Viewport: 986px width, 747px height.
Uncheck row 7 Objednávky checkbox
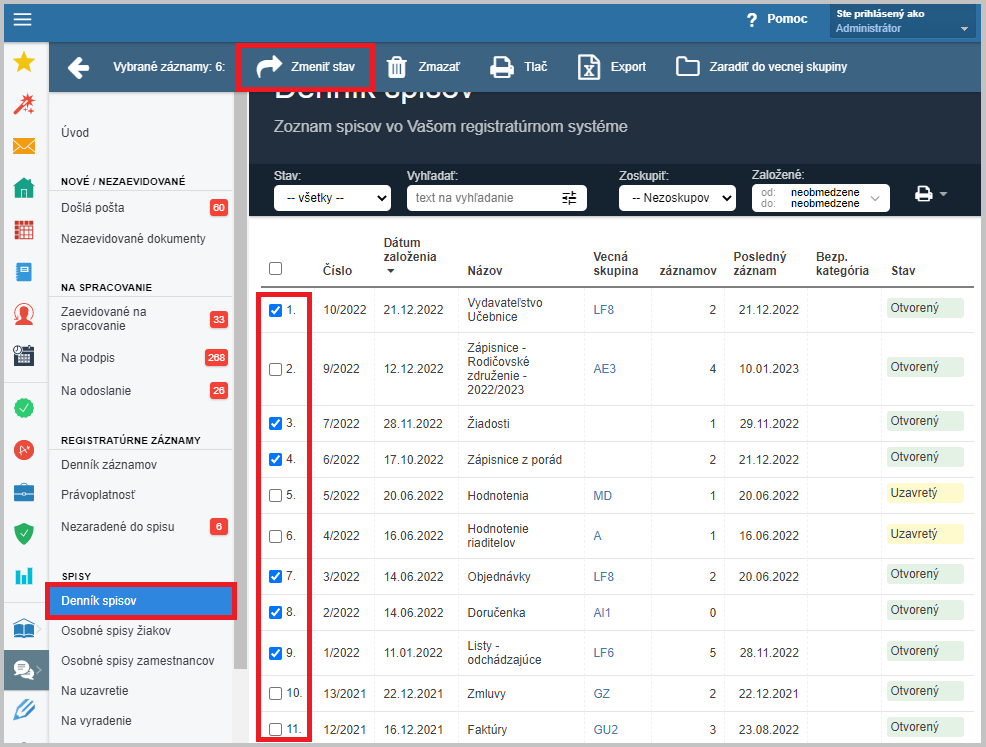pos(275,577)
